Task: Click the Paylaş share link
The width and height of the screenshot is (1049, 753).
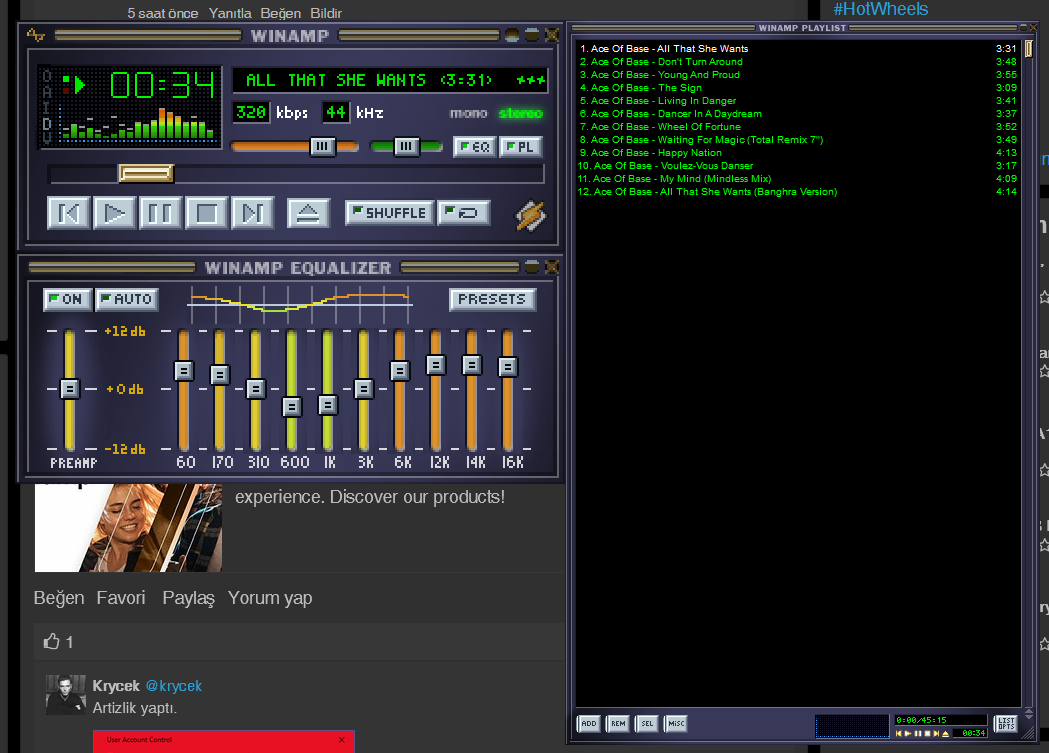Action: [x=188, y=598]
